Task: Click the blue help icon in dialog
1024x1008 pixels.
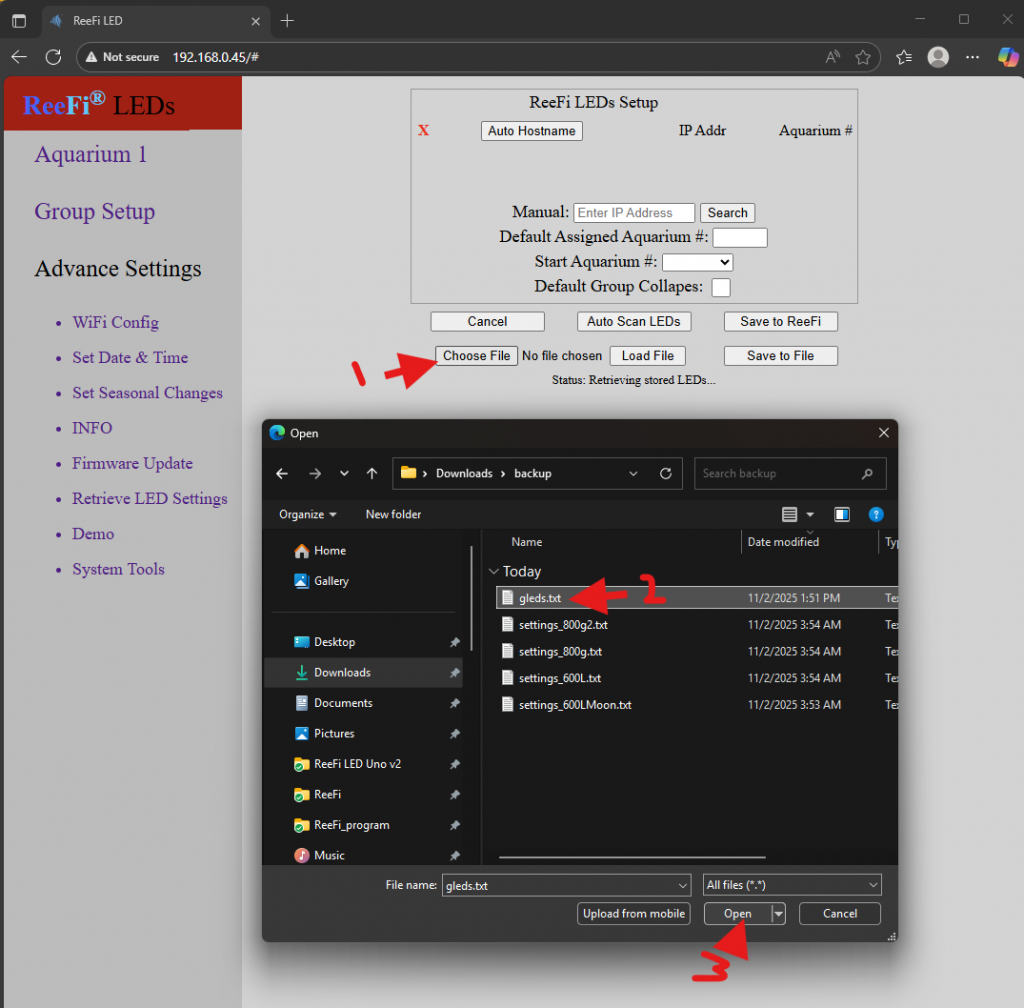Action: point(876,514)
